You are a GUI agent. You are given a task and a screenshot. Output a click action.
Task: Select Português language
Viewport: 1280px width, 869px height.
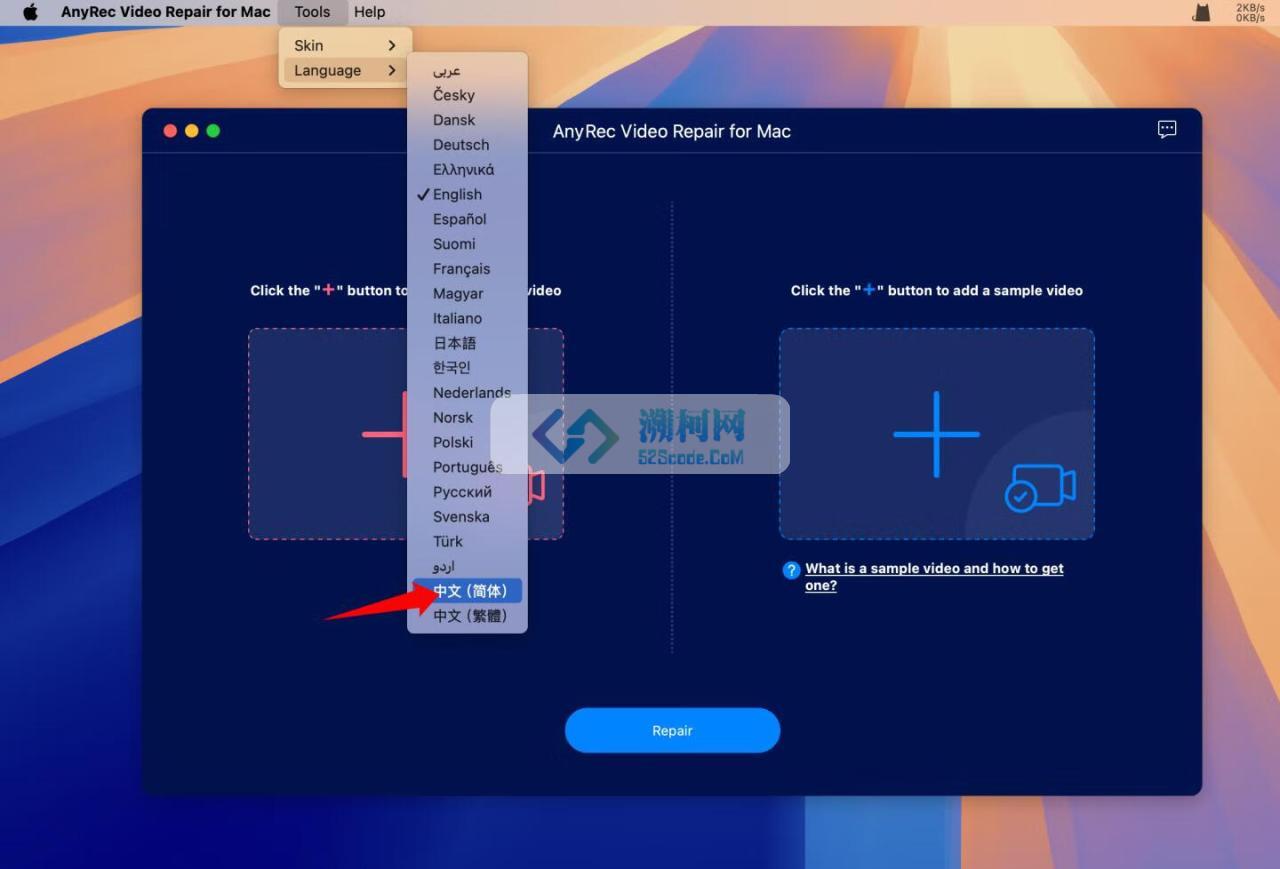(x=467, y=467)
